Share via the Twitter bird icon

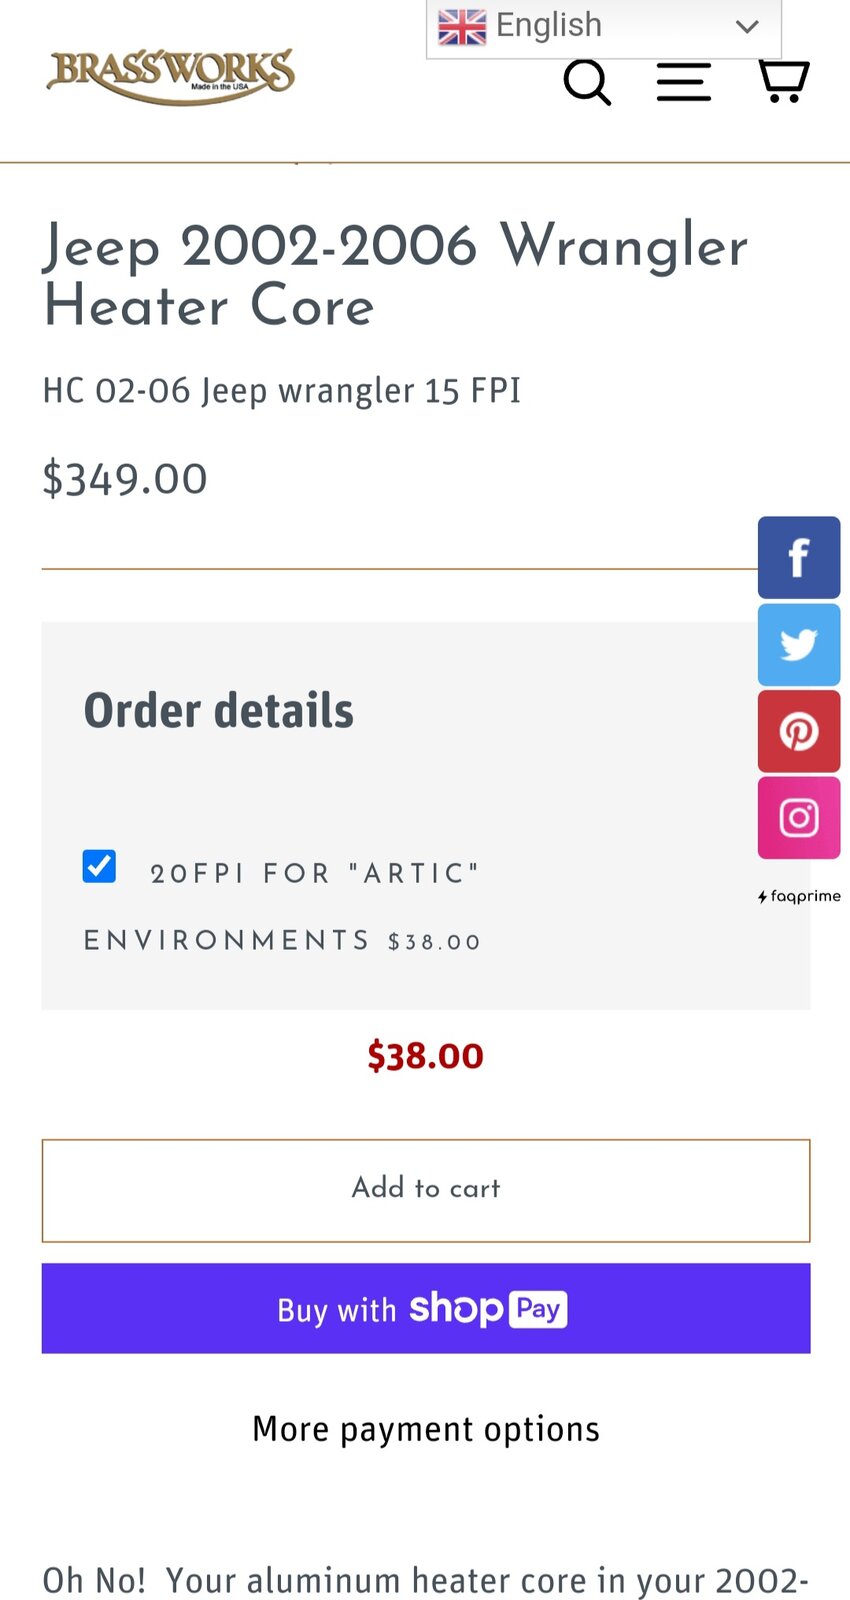(x=798, y=644)
